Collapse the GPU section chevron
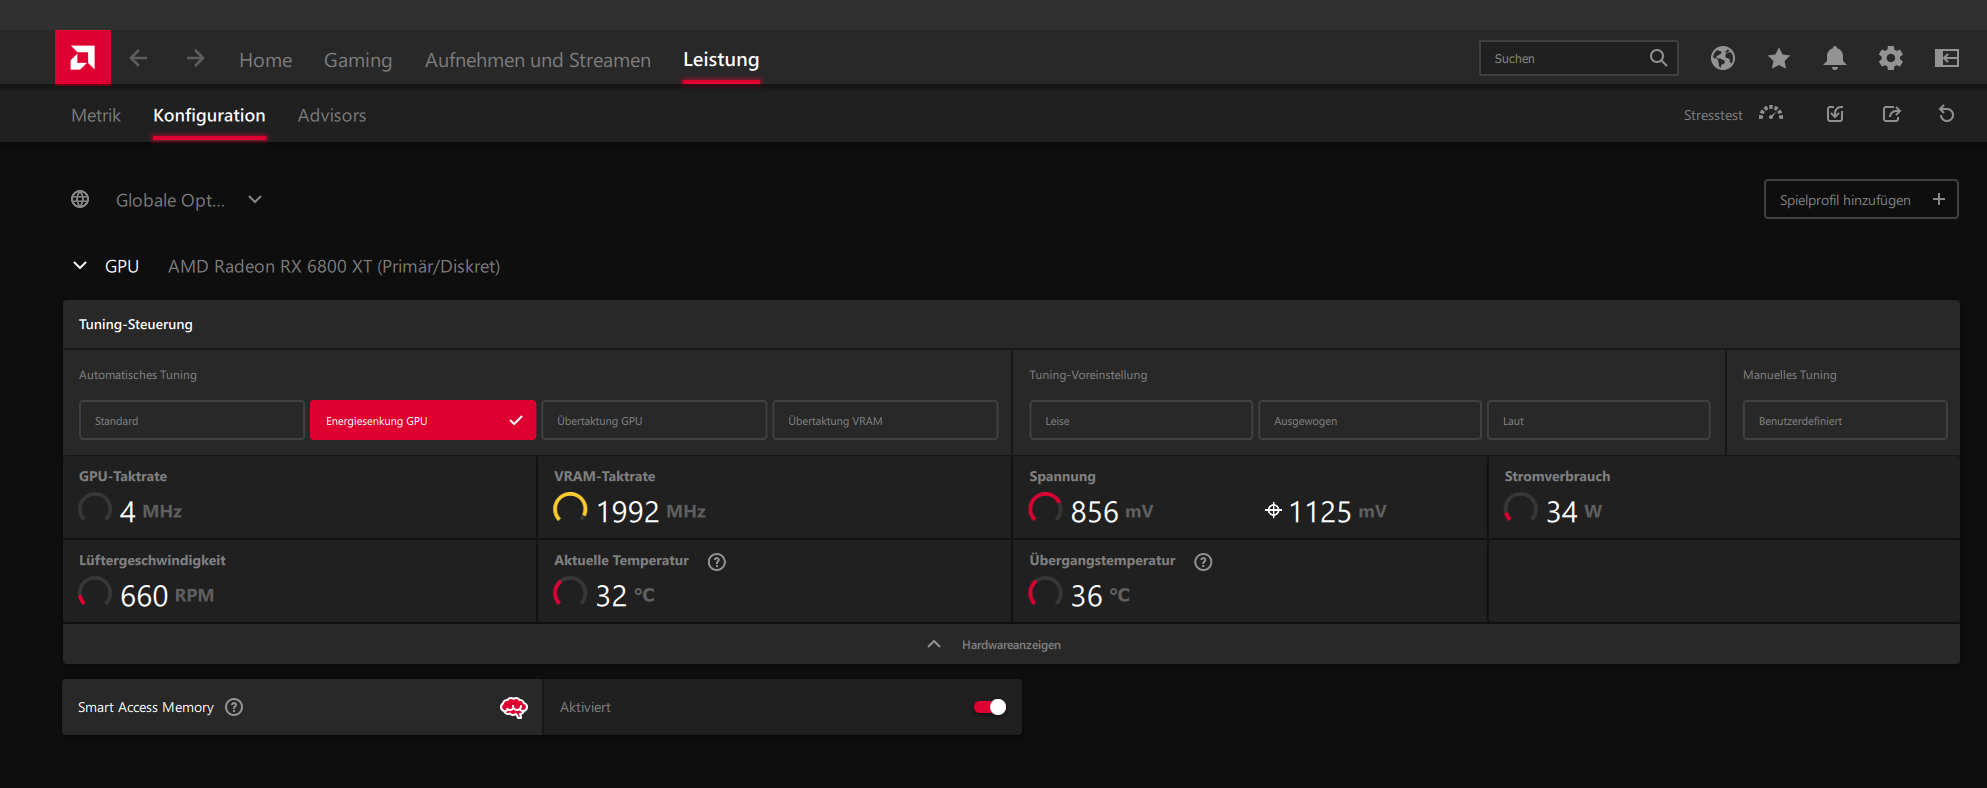 (x=80, y=266)
